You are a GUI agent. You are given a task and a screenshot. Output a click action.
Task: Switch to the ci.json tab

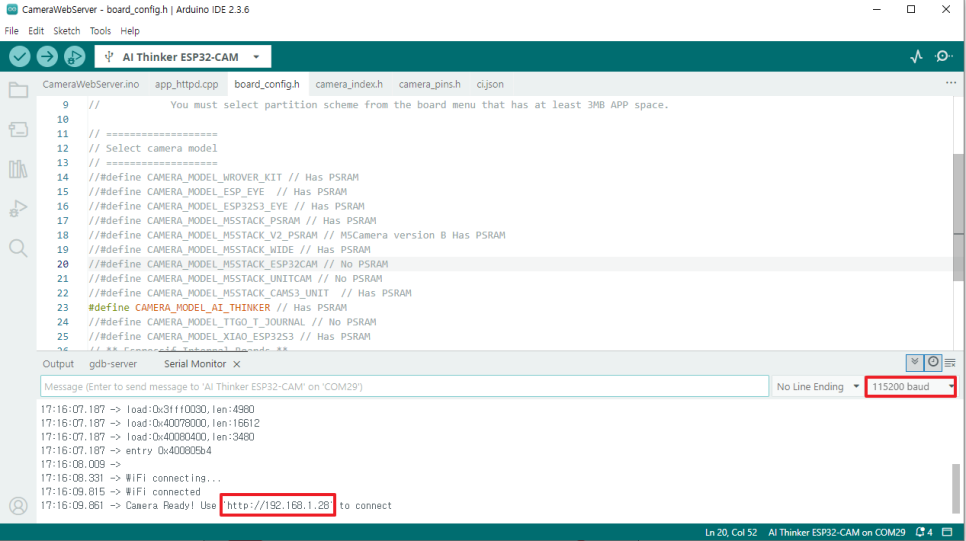point(490,84)
